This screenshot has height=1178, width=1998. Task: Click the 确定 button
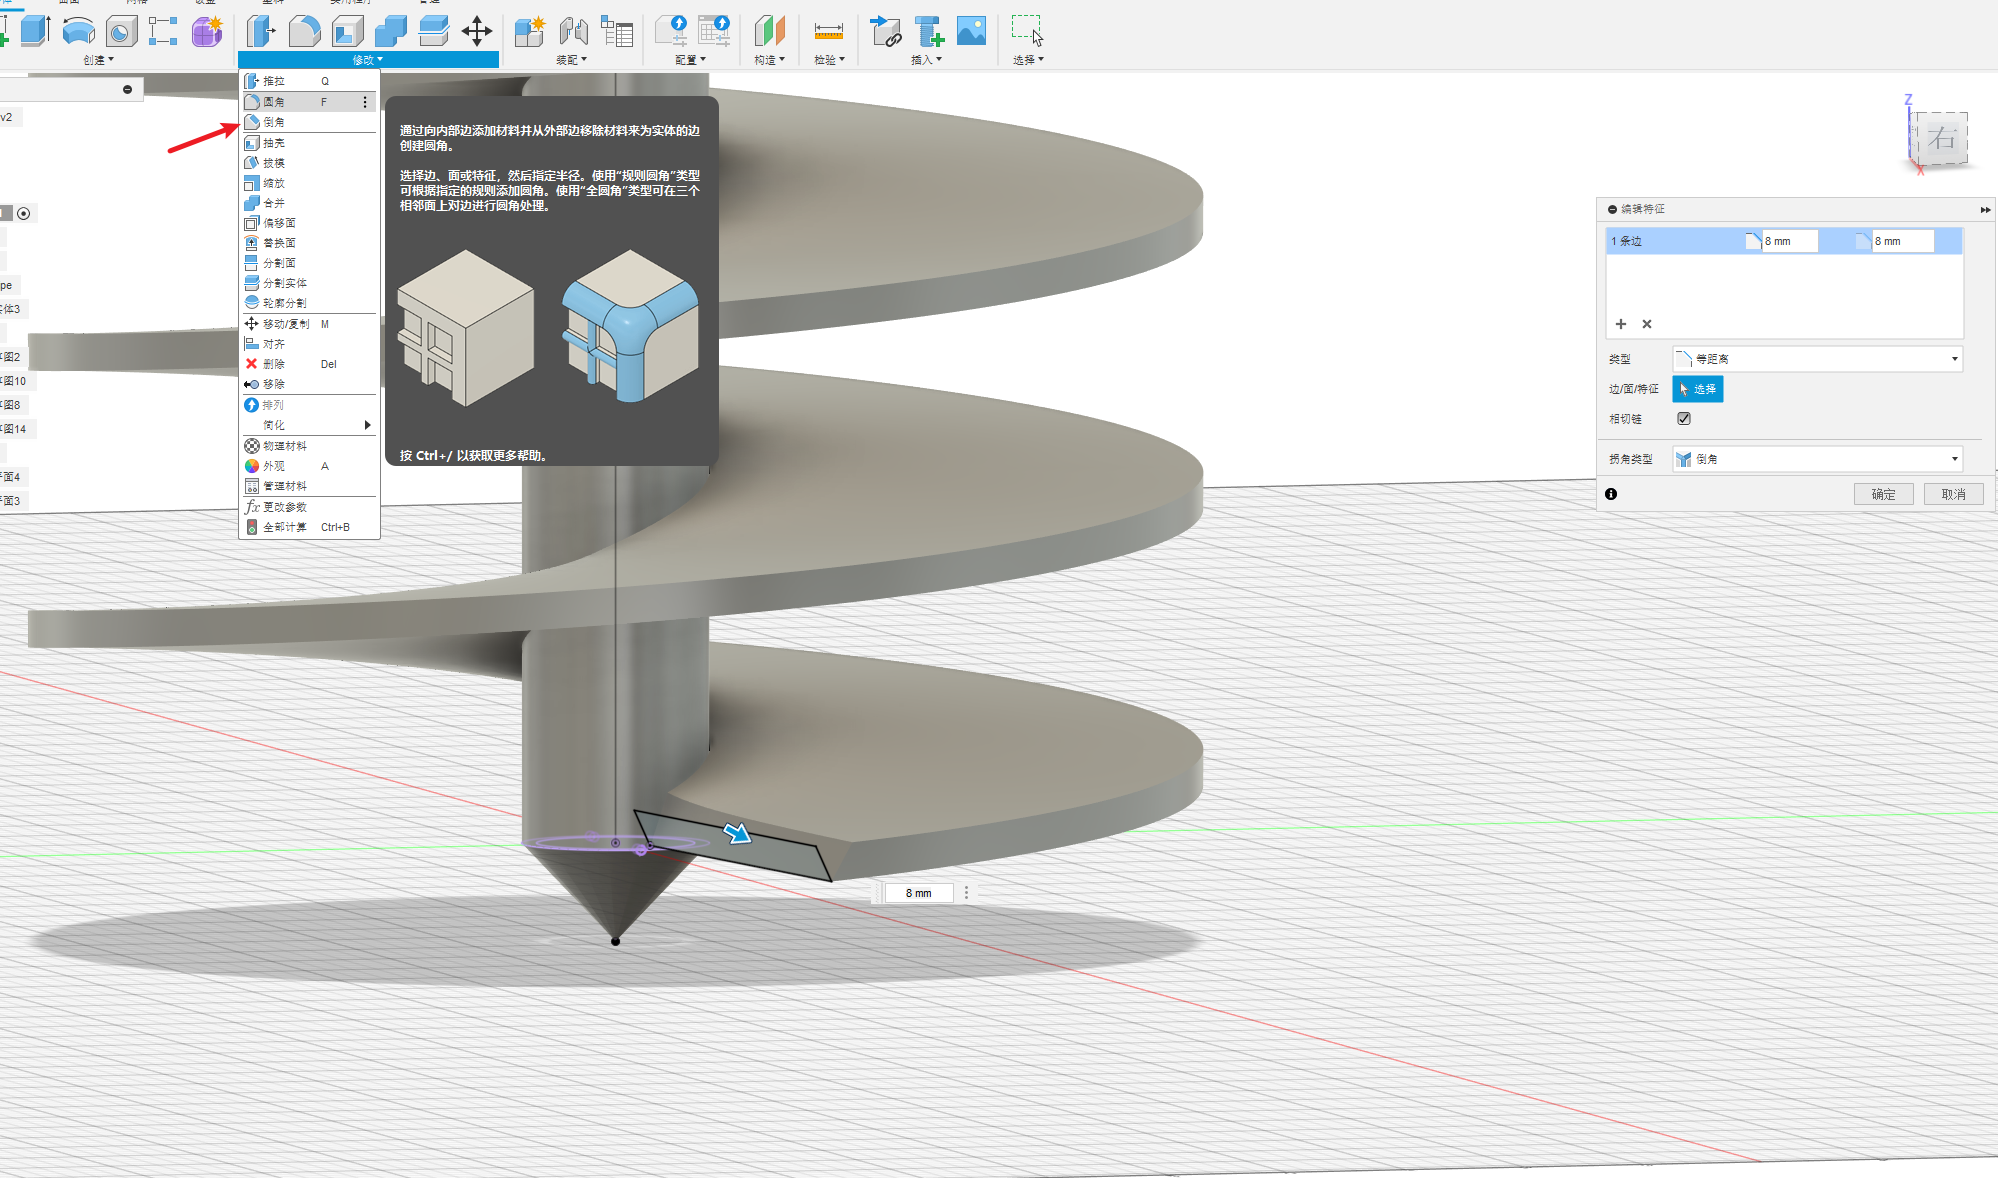1883,494
